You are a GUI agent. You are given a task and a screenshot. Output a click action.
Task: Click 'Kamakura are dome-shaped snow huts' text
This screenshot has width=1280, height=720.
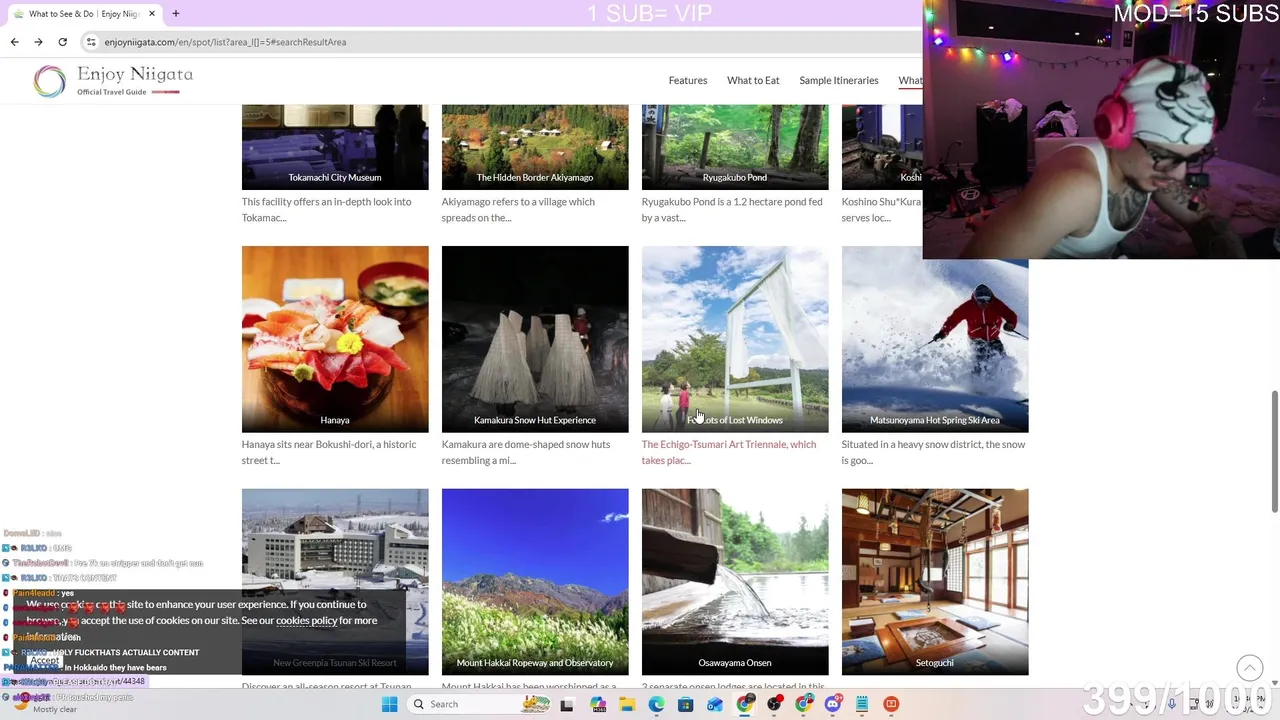point(526,452)
